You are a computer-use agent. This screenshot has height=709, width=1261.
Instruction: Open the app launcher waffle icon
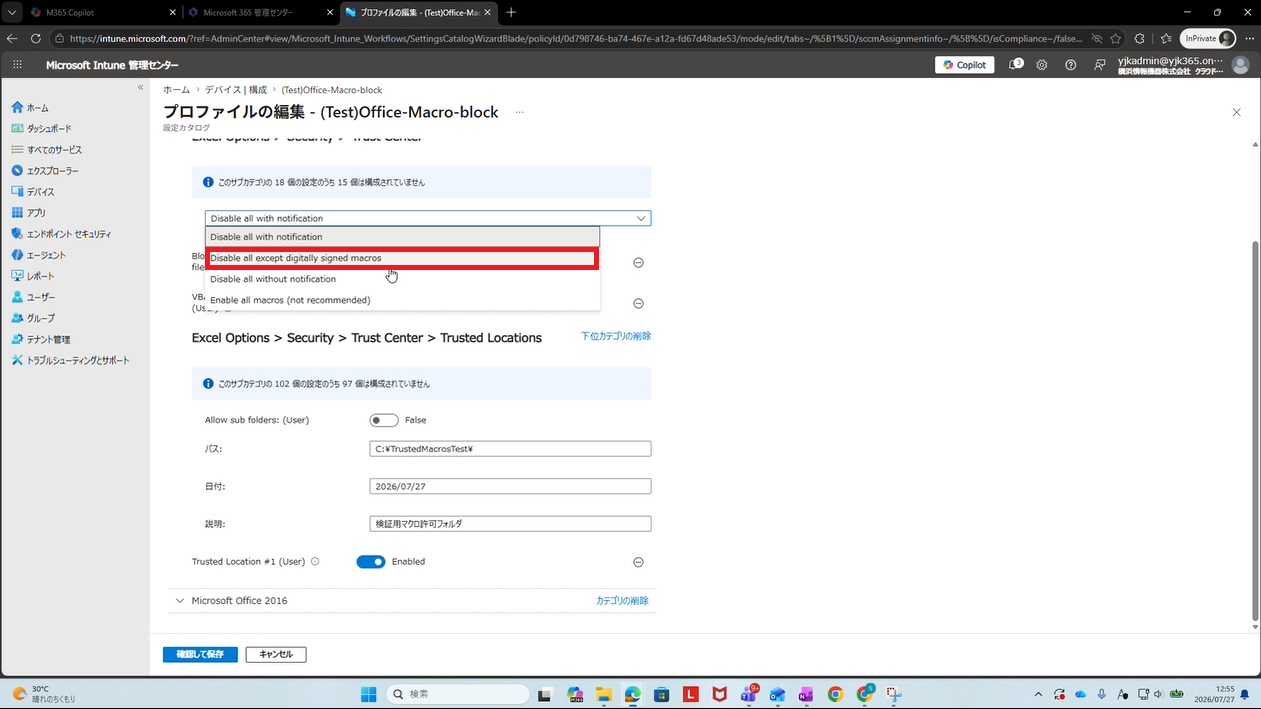click(x=17, y=65)
